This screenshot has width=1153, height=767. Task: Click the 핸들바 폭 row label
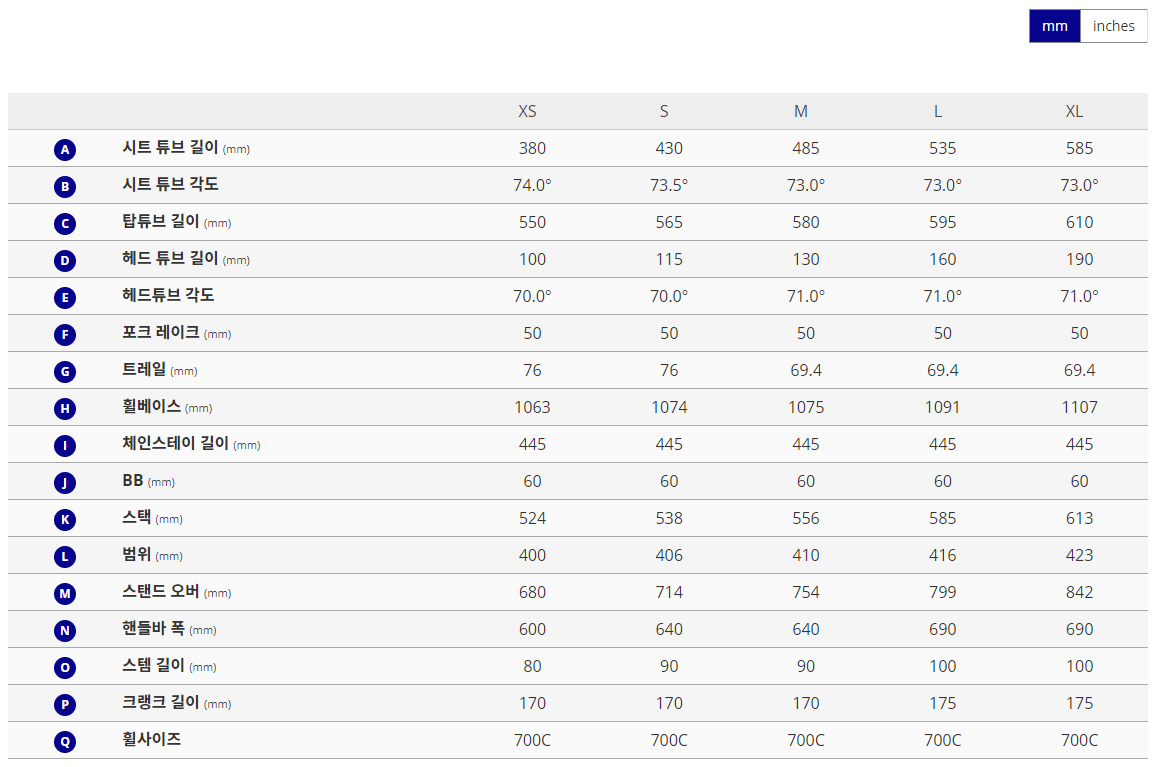[154, 629]
